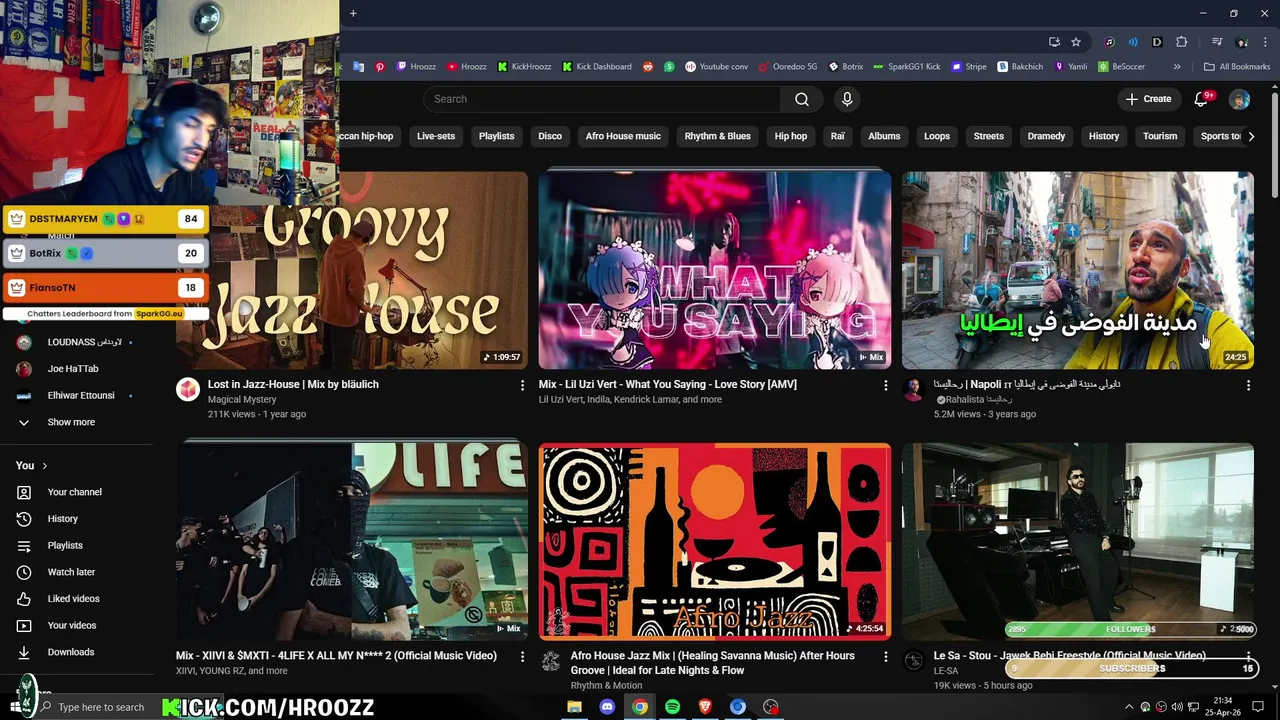Open LE-SA channel avatar
This screenshot has width=1280, height=720.
pos(913,661)
